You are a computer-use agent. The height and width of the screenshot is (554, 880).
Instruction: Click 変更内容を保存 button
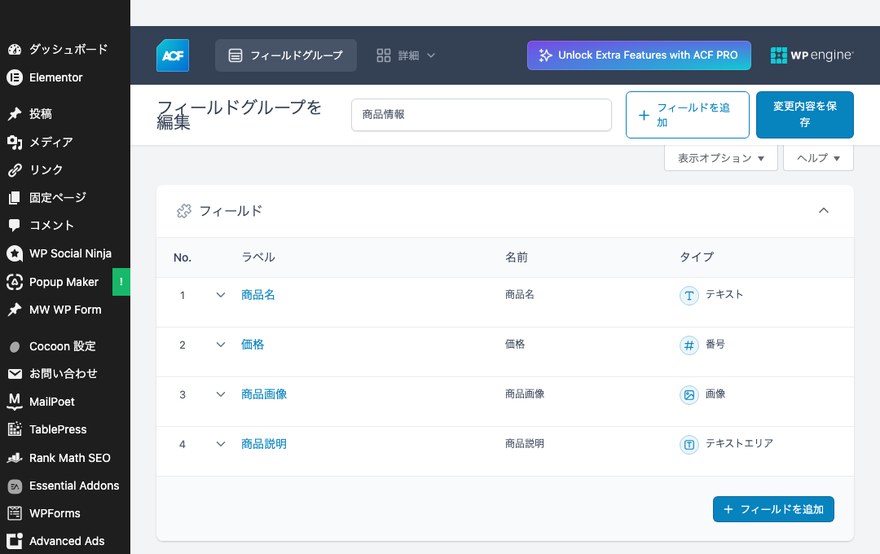pyautogui.click(x=805, y=115)
